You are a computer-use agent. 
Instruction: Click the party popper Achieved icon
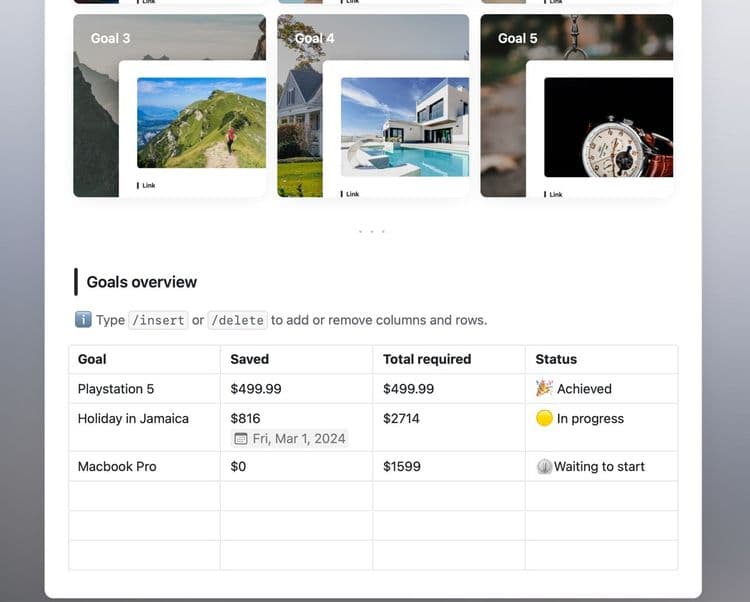544,388
